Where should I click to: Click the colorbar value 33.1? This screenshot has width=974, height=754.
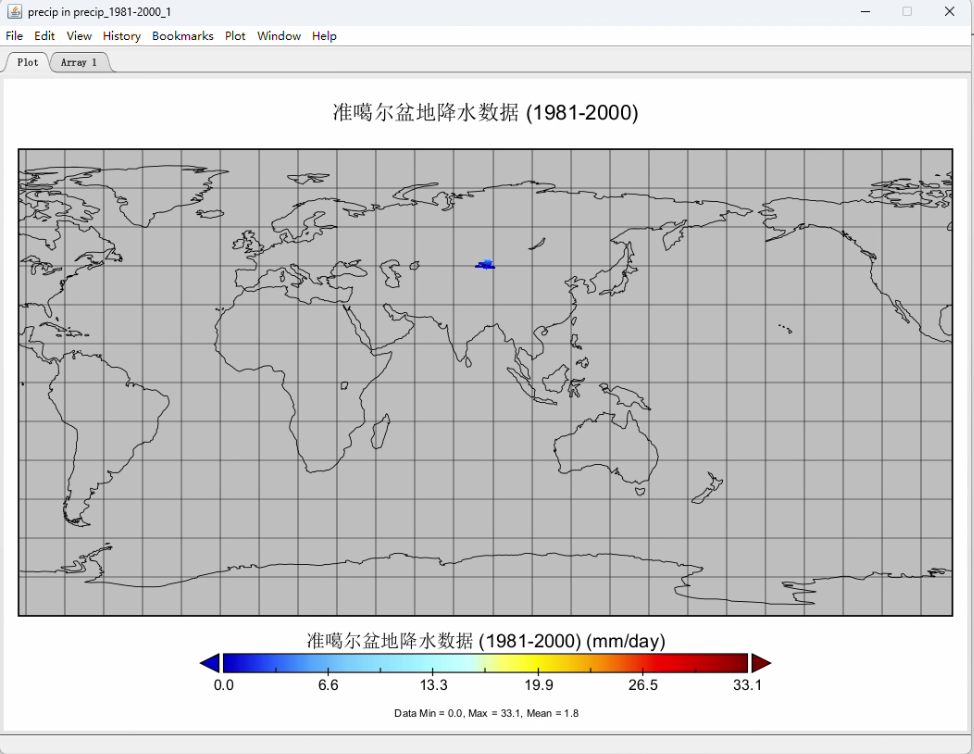point(747,685)
